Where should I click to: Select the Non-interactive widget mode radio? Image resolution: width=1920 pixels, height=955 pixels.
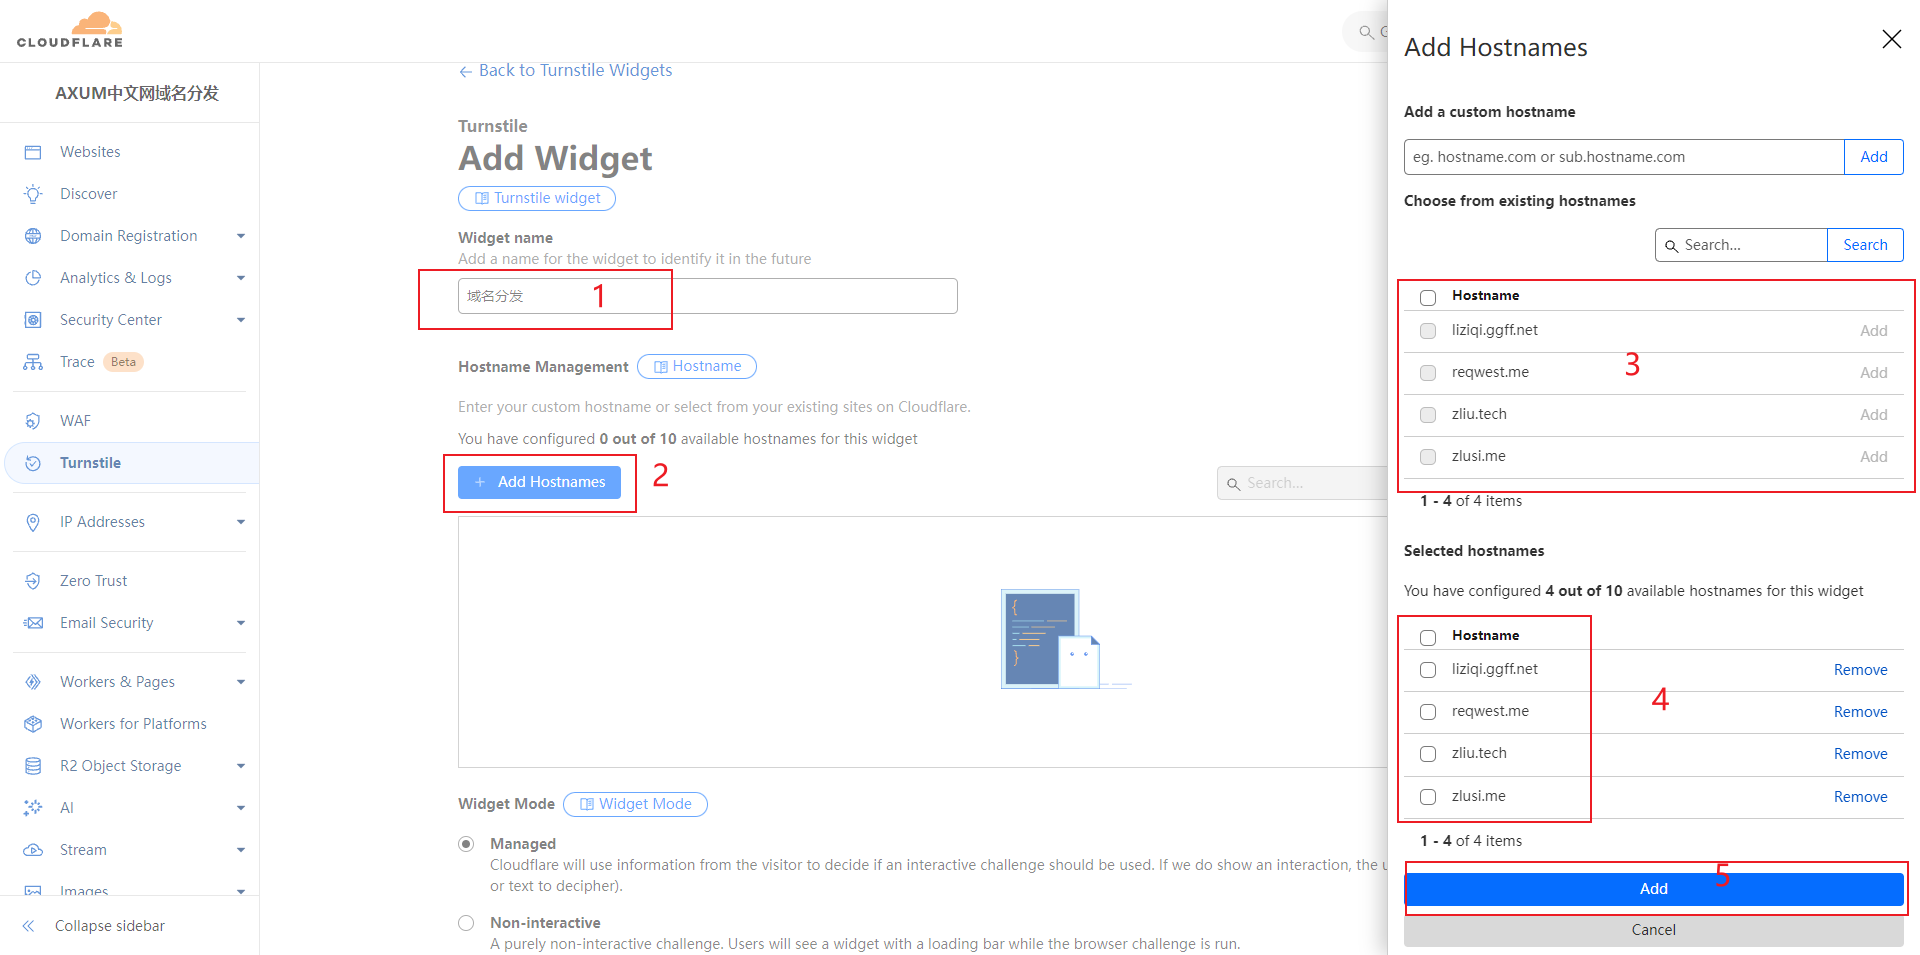tap(466, 923)
